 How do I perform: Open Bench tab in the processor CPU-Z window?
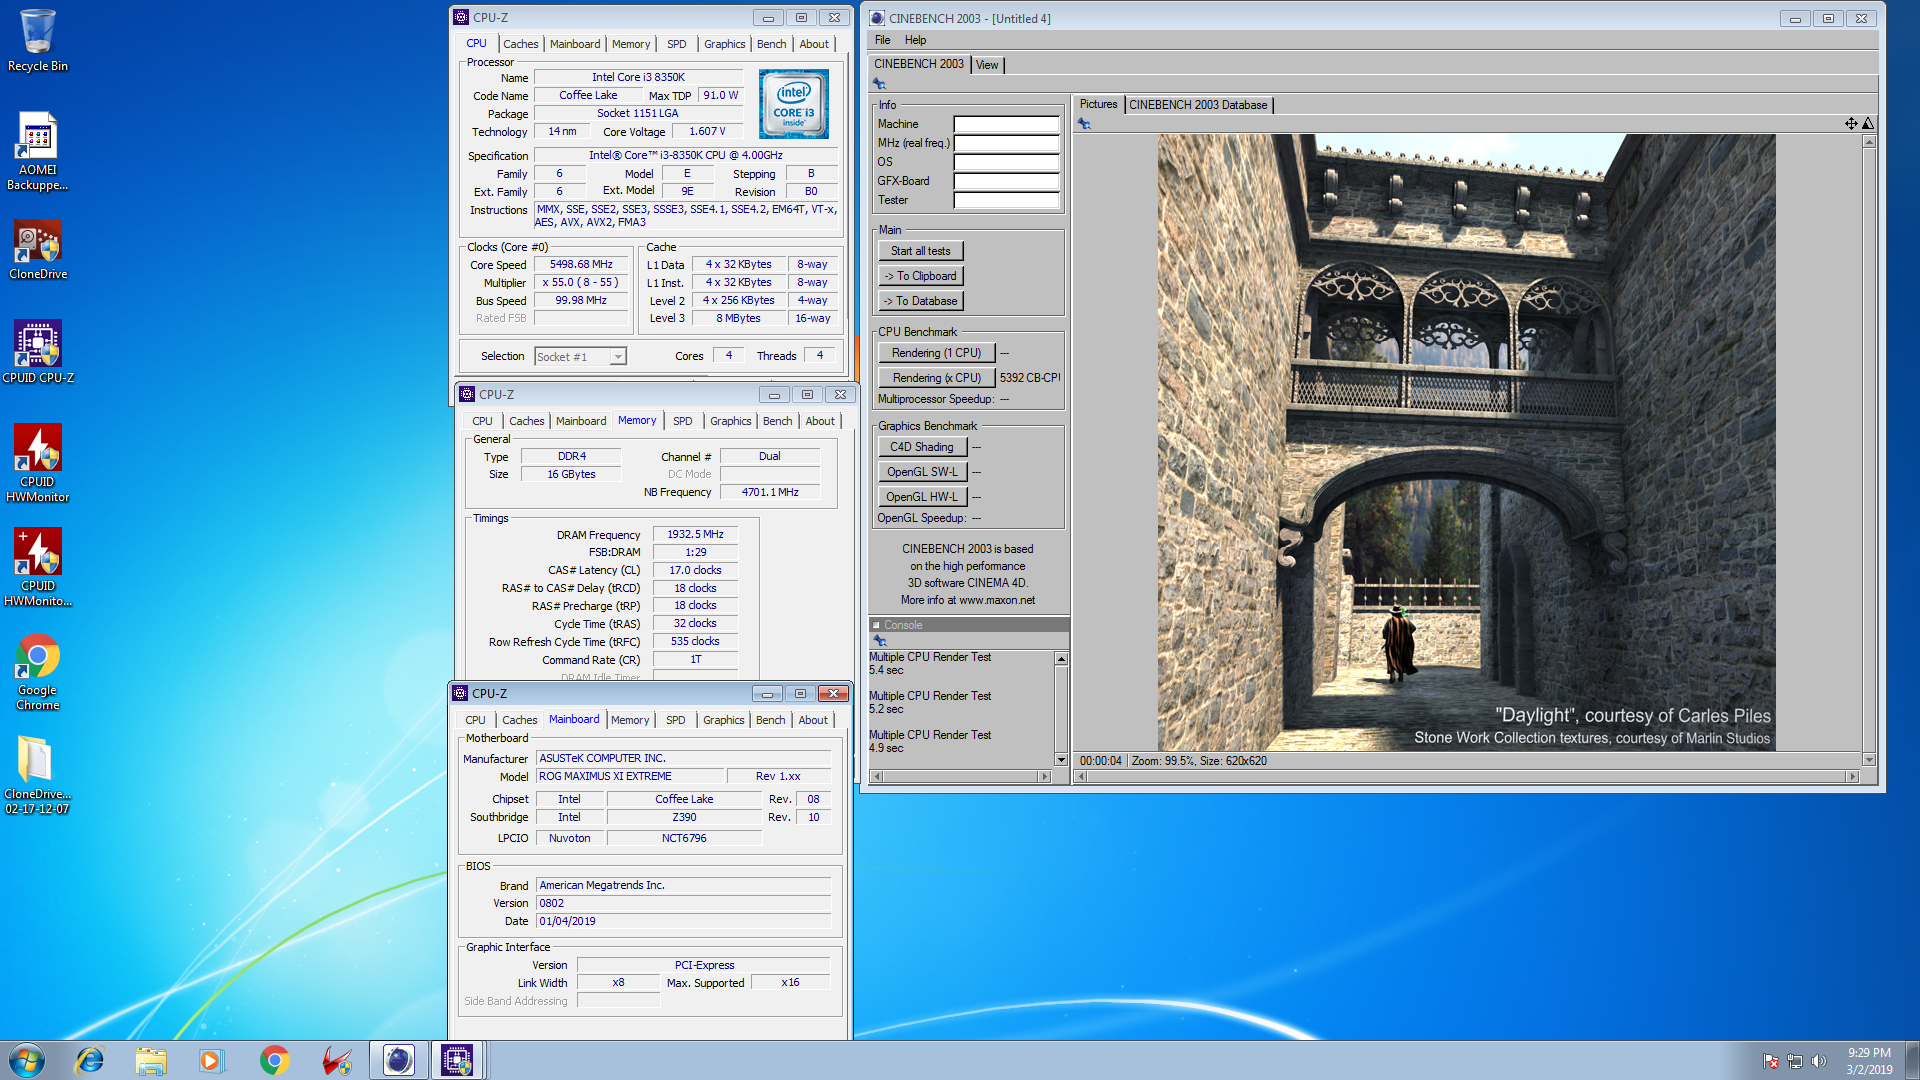771,44
